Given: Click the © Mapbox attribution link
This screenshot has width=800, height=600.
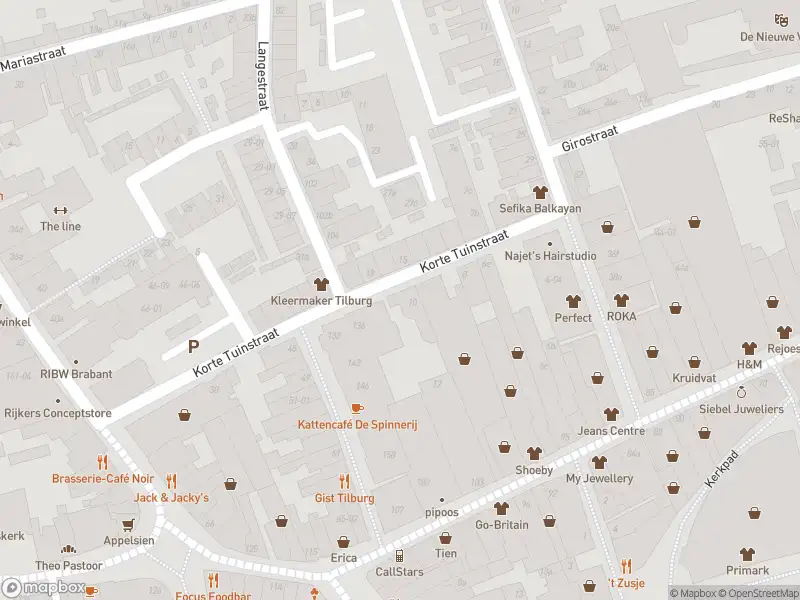Looking at the screenshot, I should pyautogui.click(x=693, y=593).
